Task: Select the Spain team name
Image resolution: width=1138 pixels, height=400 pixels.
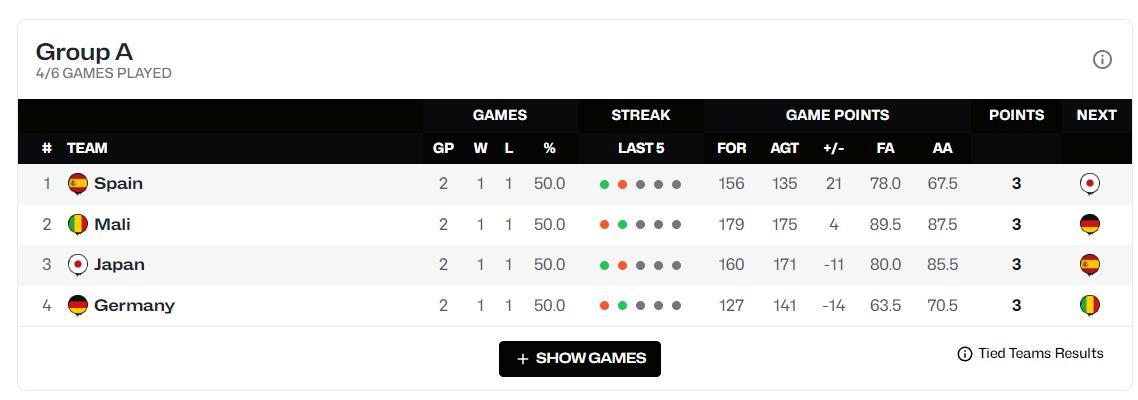Action: coord(118,184)
